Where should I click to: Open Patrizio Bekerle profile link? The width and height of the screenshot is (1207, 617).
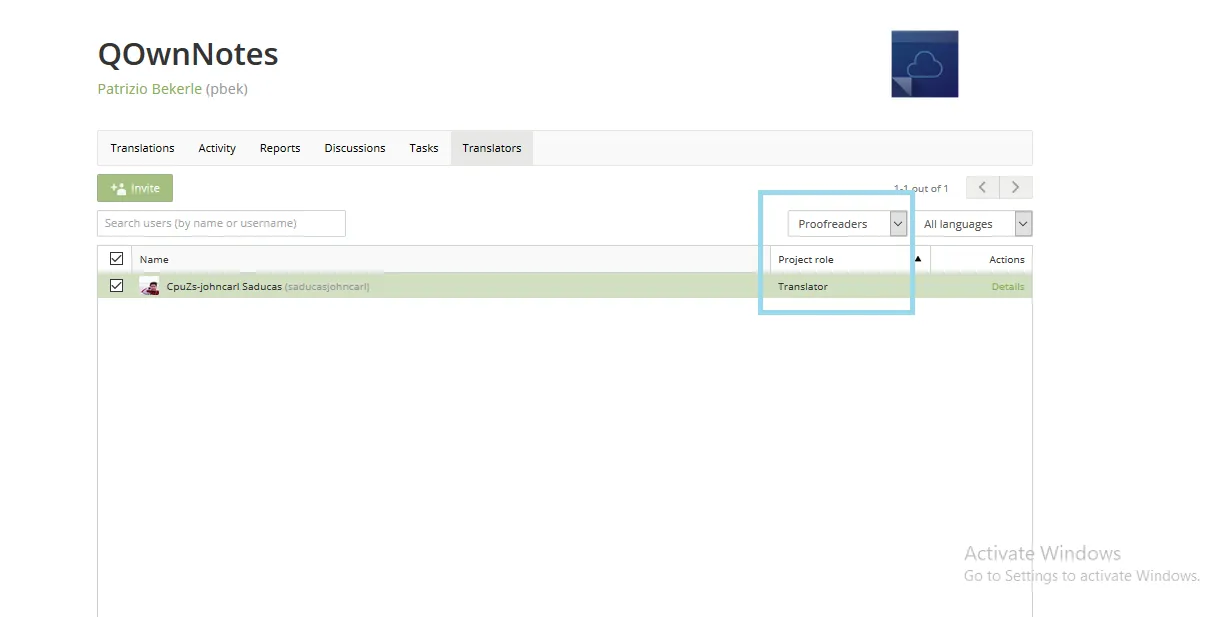(150, 89)
